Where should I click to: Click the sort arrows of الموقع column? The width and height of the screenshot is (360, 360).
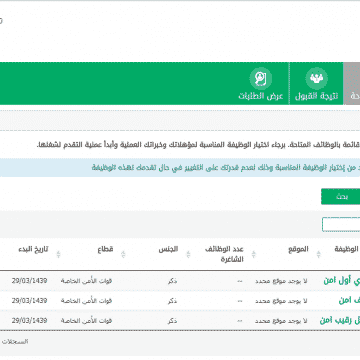[x=253, y=254]
